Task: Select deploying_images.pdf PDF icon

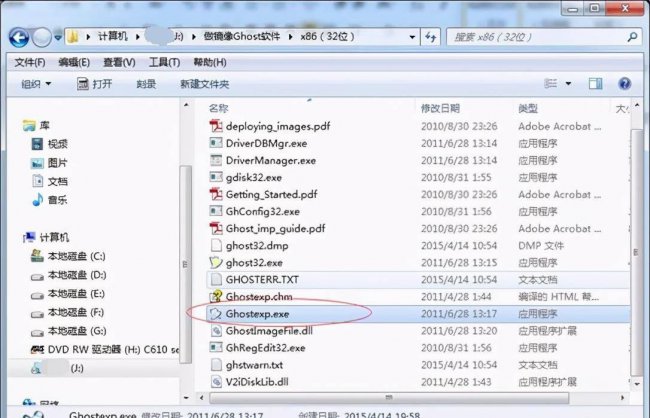Action: (216, 126)
